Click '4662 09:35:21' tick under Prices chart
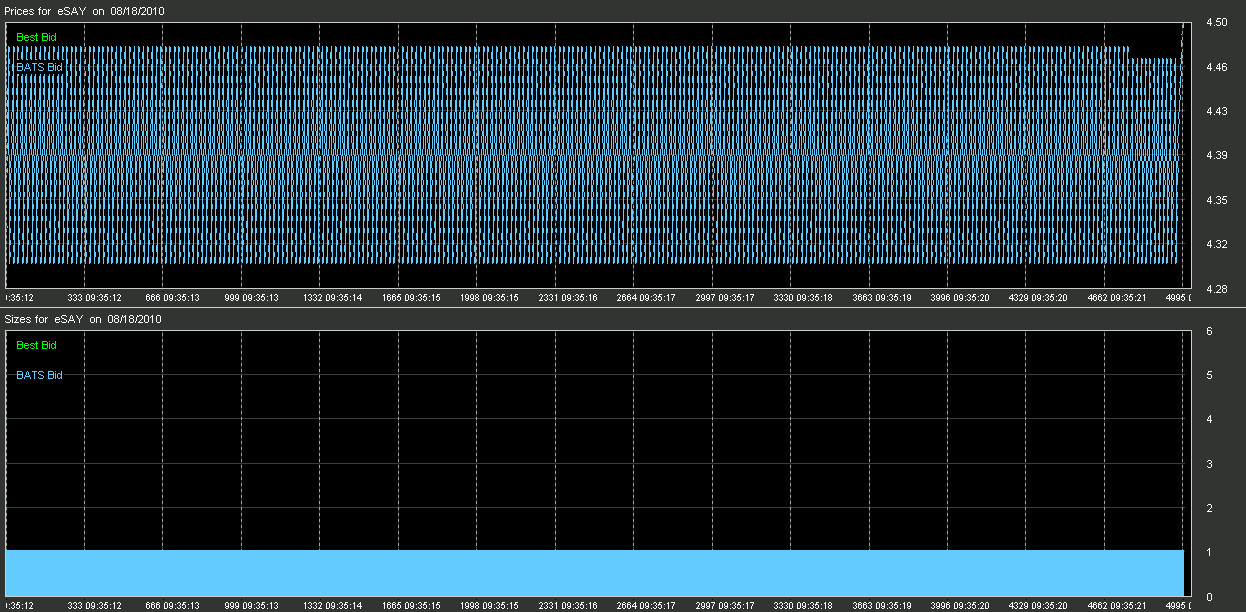Image resolution: width=1246 pixels, height=612 pixels. 1118,297
